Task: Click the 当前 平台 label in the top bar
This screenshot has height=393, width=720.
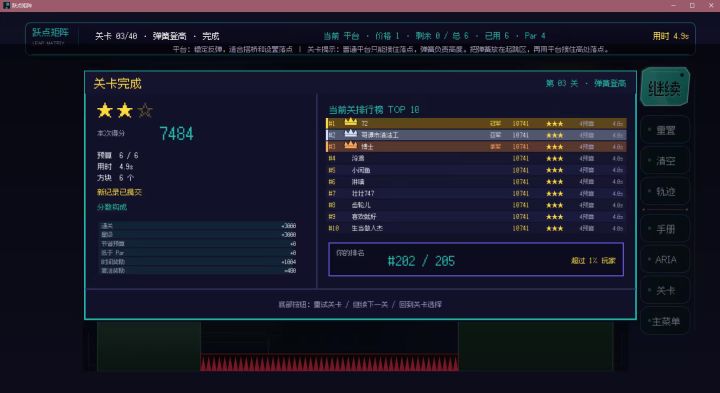Action: point(341,36)
